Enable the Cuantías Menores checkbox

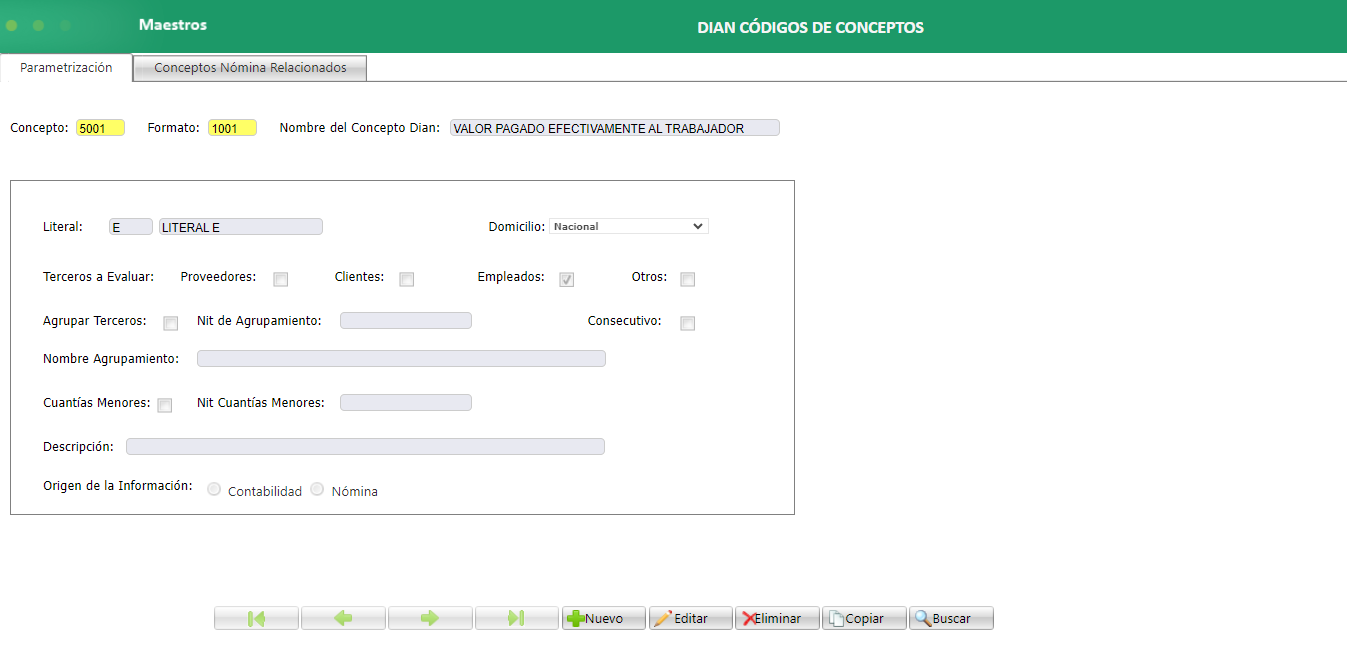(x=165, y=405)
